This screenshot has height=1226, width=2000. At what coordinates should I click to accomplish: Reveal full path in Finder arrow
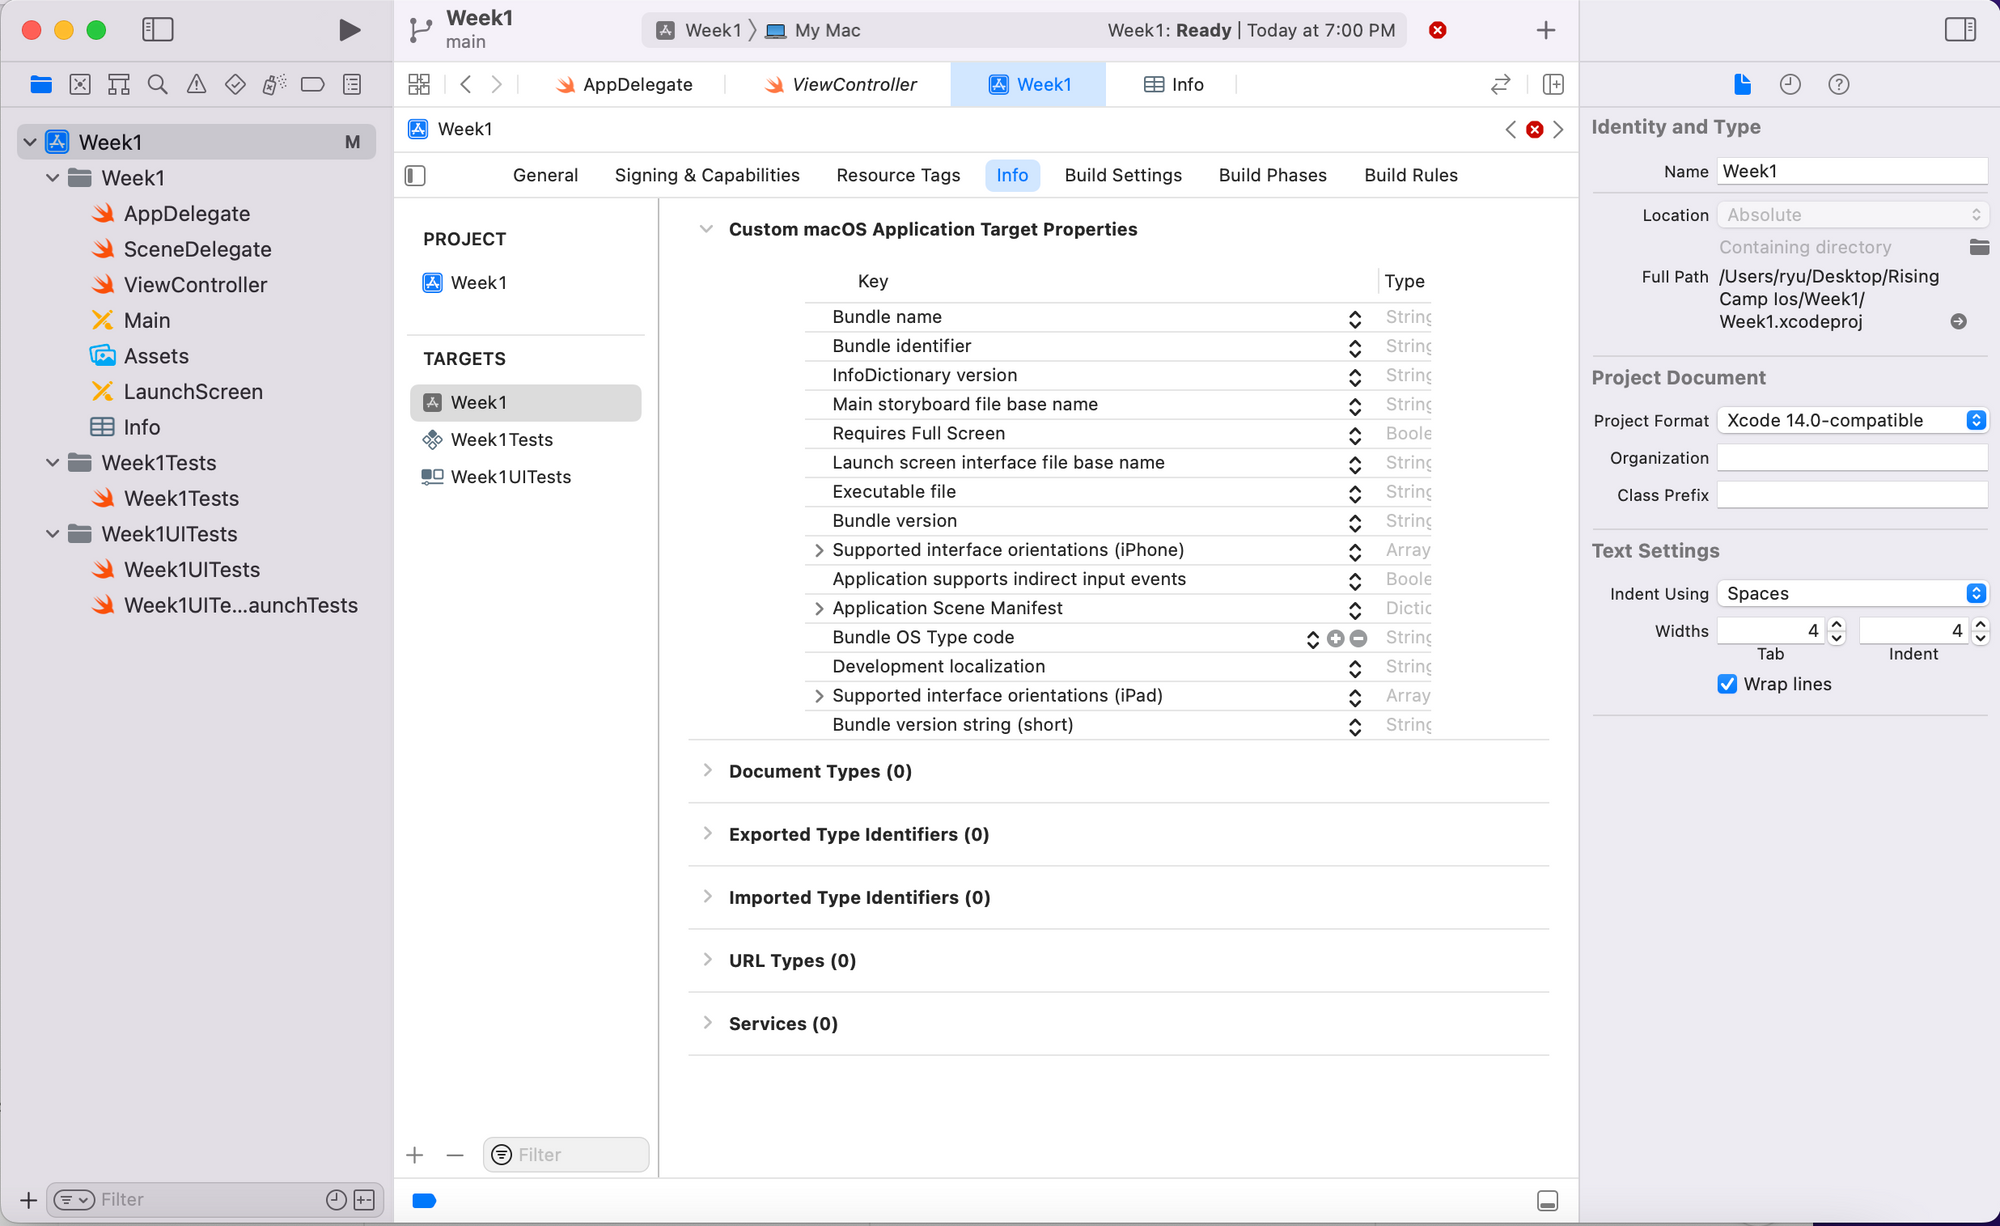pos(1958,321)
